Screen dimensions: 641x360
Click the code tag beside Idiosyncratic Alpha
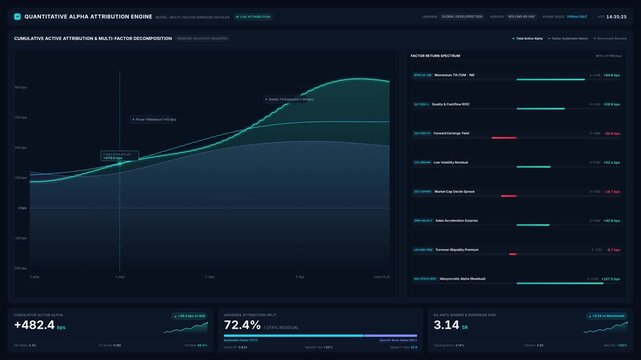(425, 279)
